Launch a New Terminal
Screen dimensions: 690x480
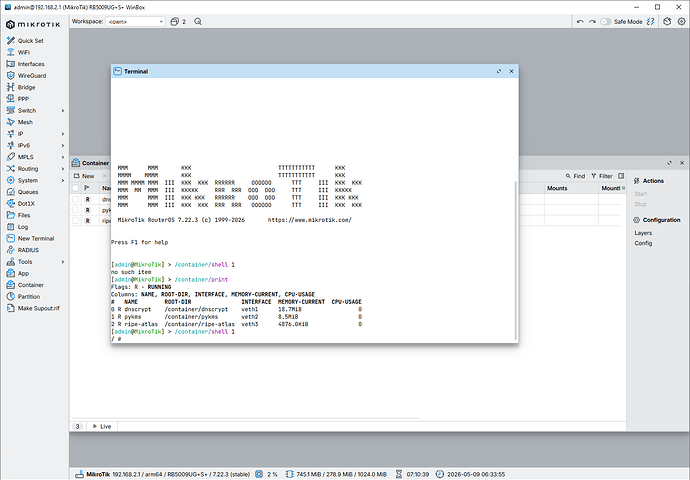[x=30, y=238]
